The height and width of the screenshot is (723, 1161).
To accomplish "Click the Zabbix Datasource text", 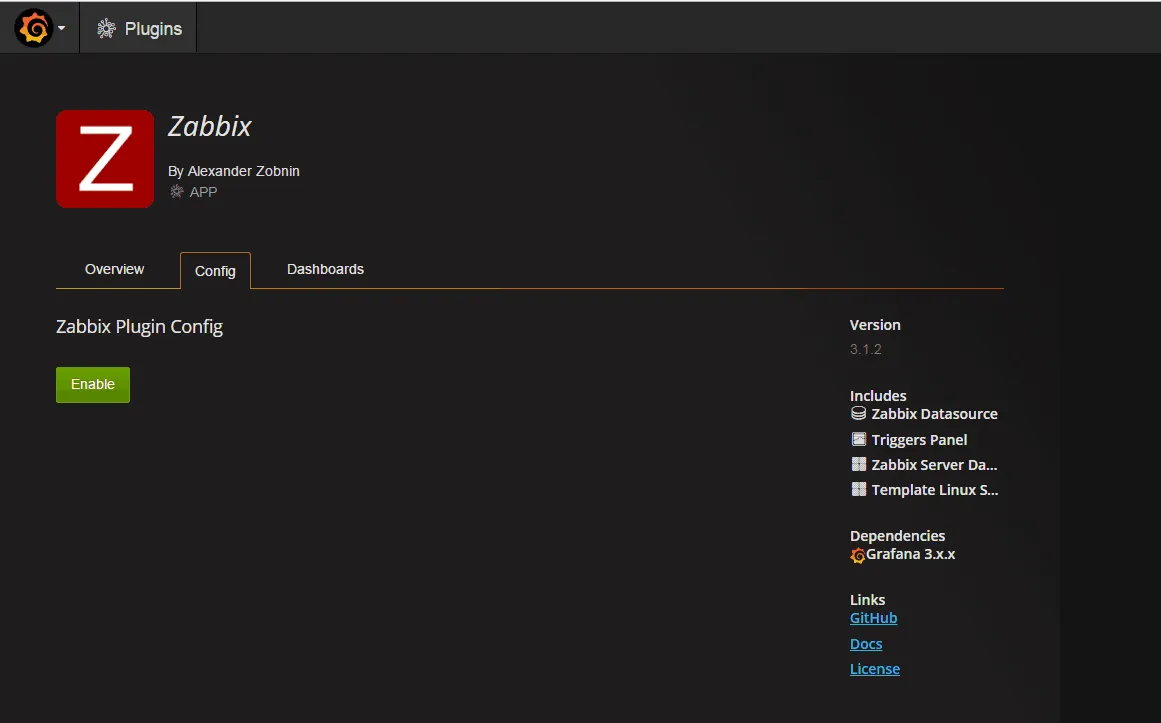I will 934,414.
